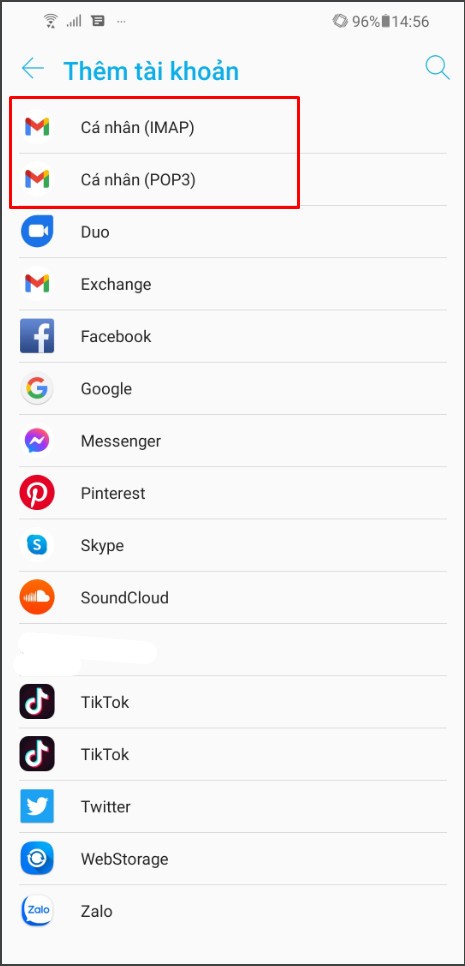
Task: Check the battery indicator in status bar
Action: (x=386, y=22)
